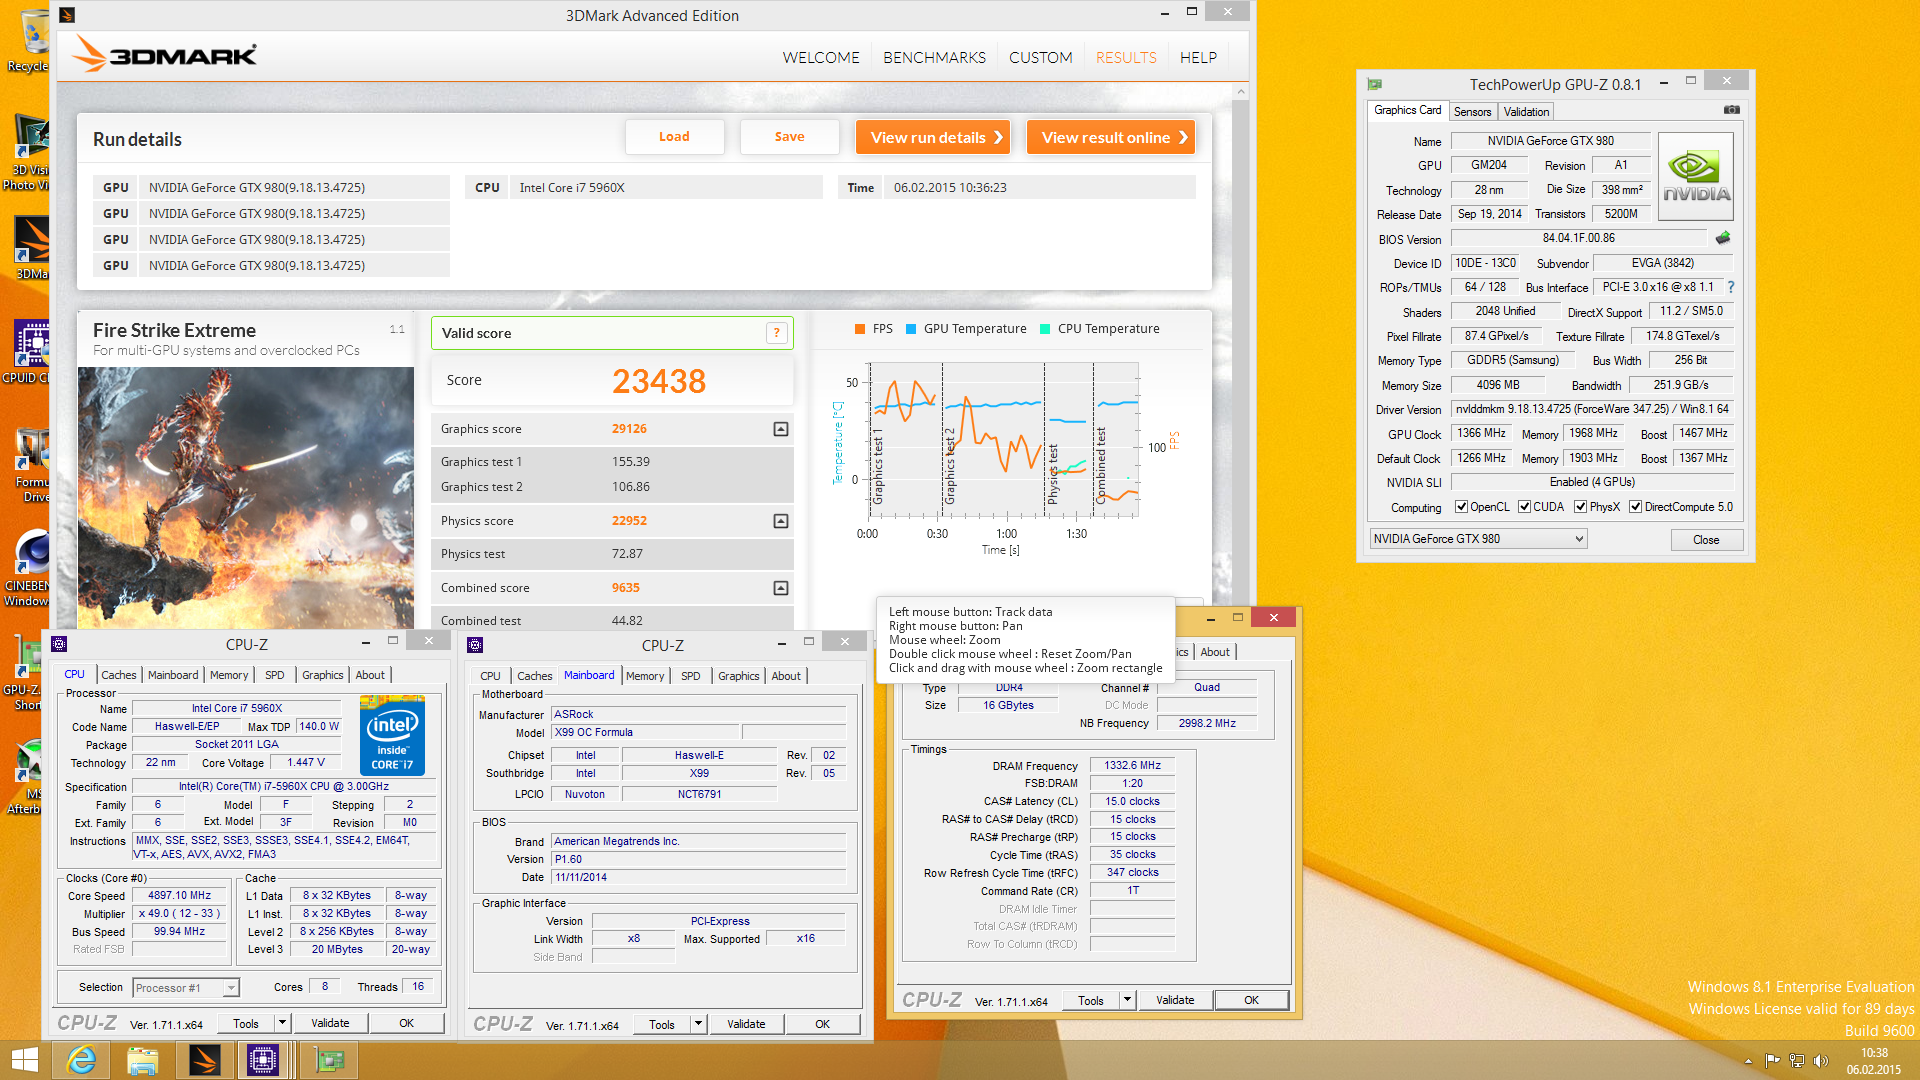The height and width of the screenshot is (1080, 1920).
Task: Click the orange FPS legend swatch
Action: point(860,329)
